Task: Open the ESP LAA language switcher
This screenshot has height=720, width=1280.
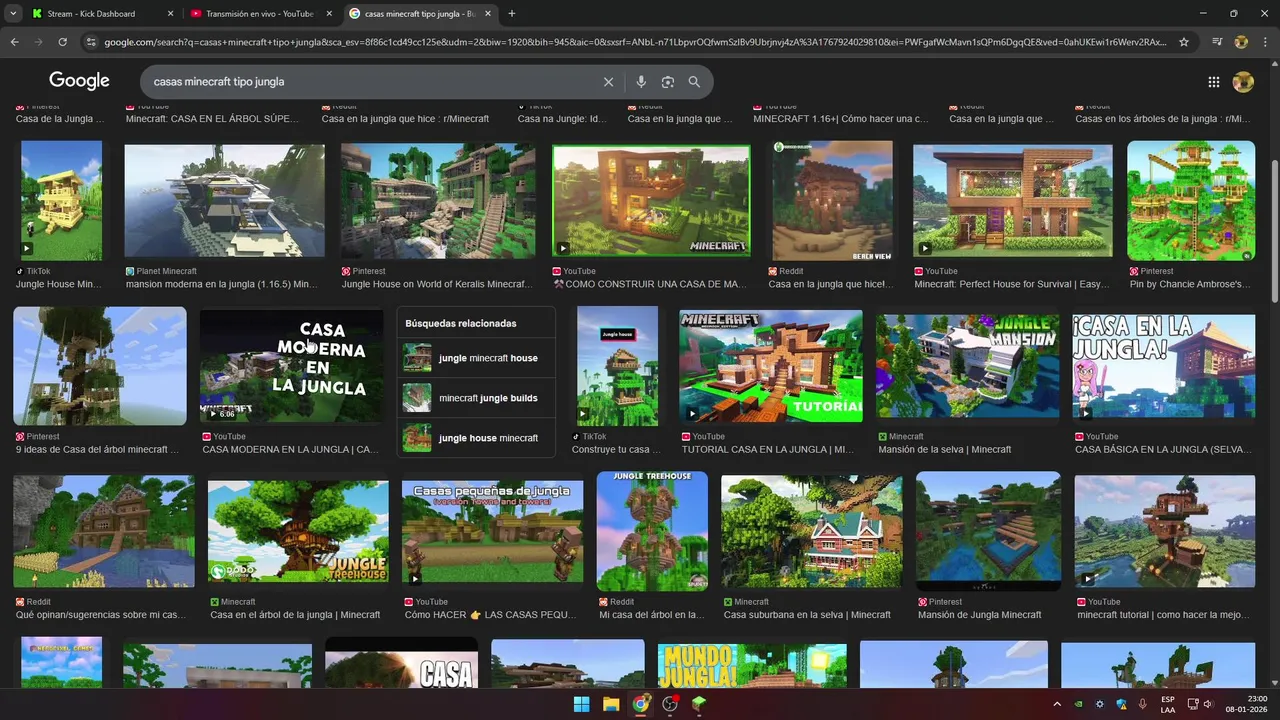Action: [x=1168, y=704]
